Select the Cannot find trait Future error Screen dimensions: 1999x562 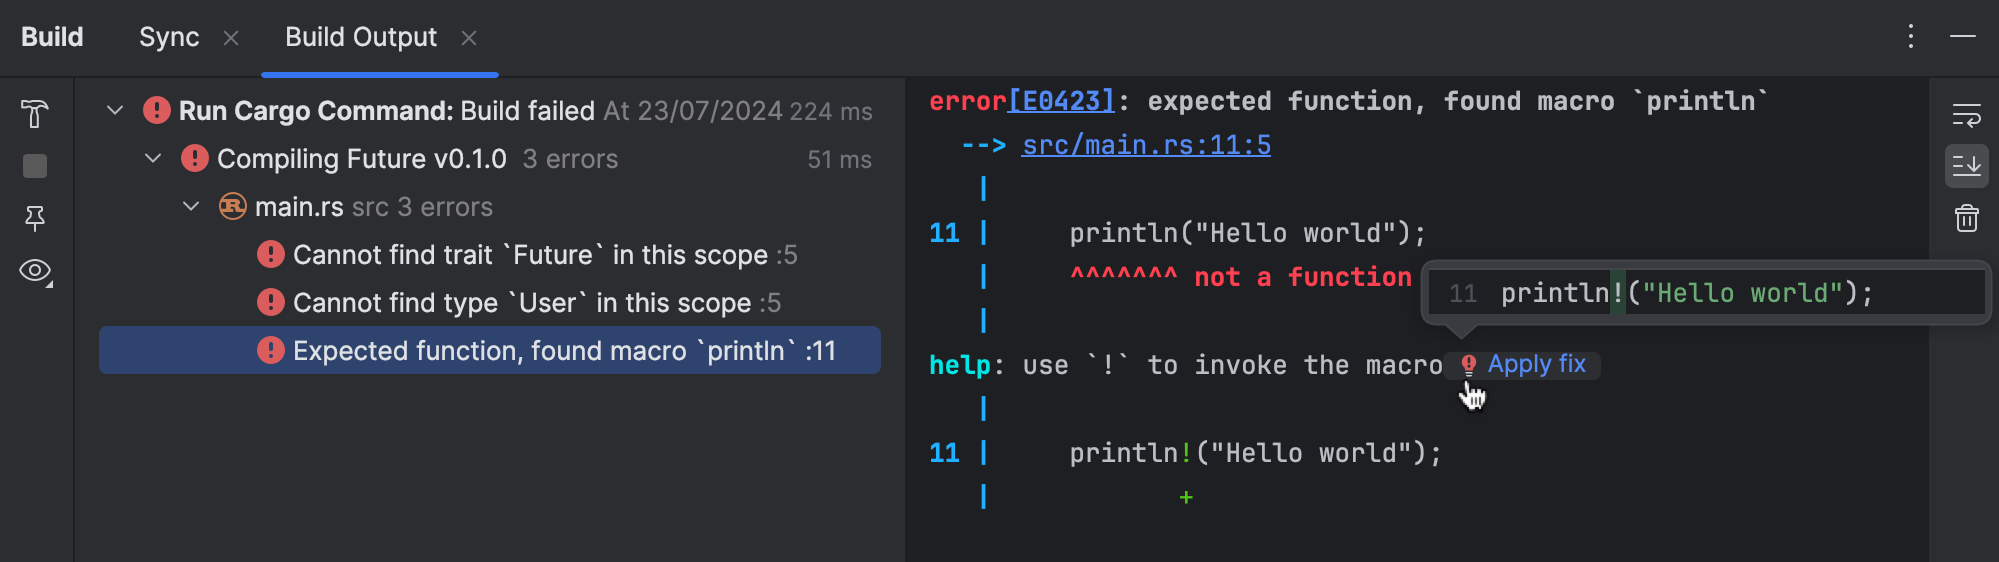point(530,255)
